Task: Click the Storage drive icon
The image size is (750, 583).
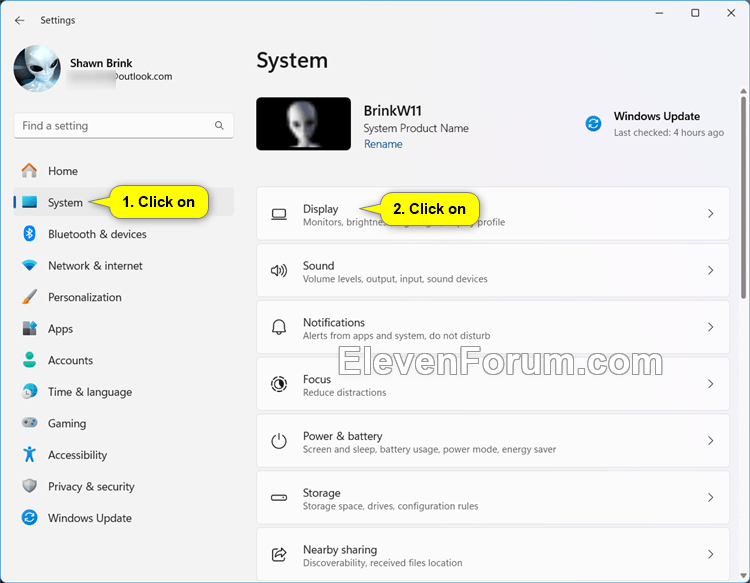Action: (279, 498)
